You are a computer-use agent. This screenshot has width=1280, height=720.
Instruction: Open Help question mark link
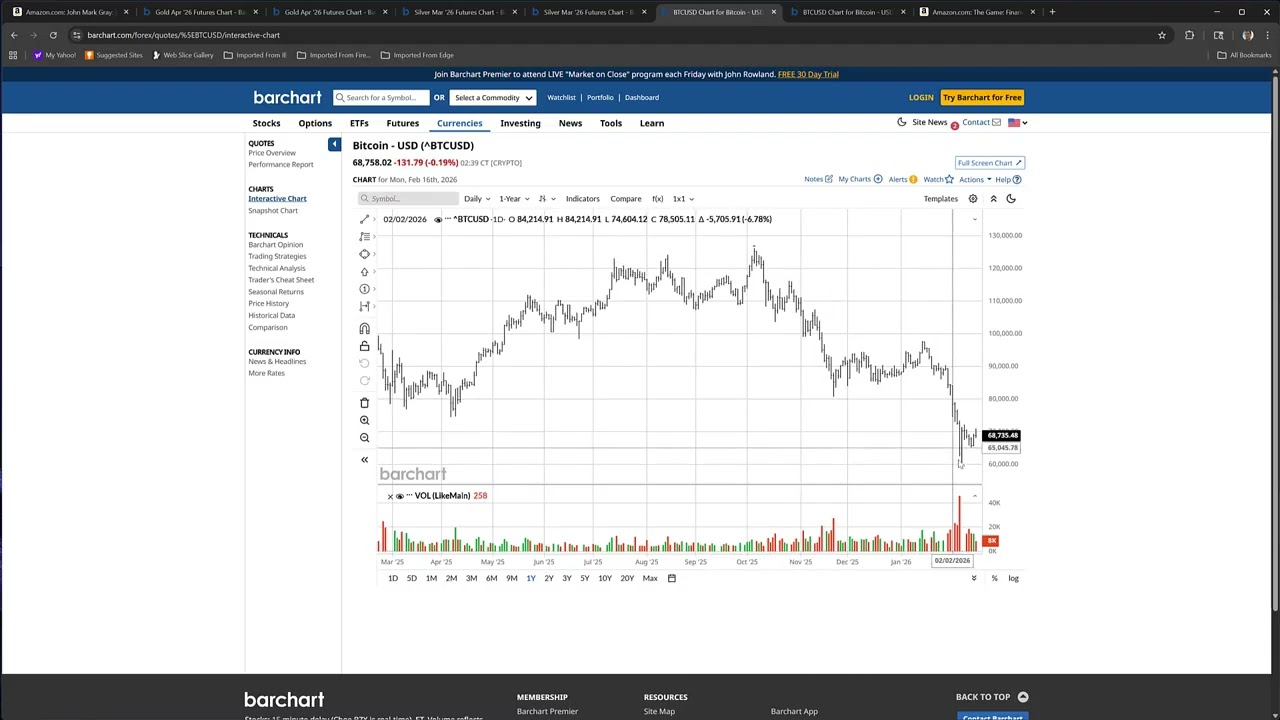click(1008, 180)
